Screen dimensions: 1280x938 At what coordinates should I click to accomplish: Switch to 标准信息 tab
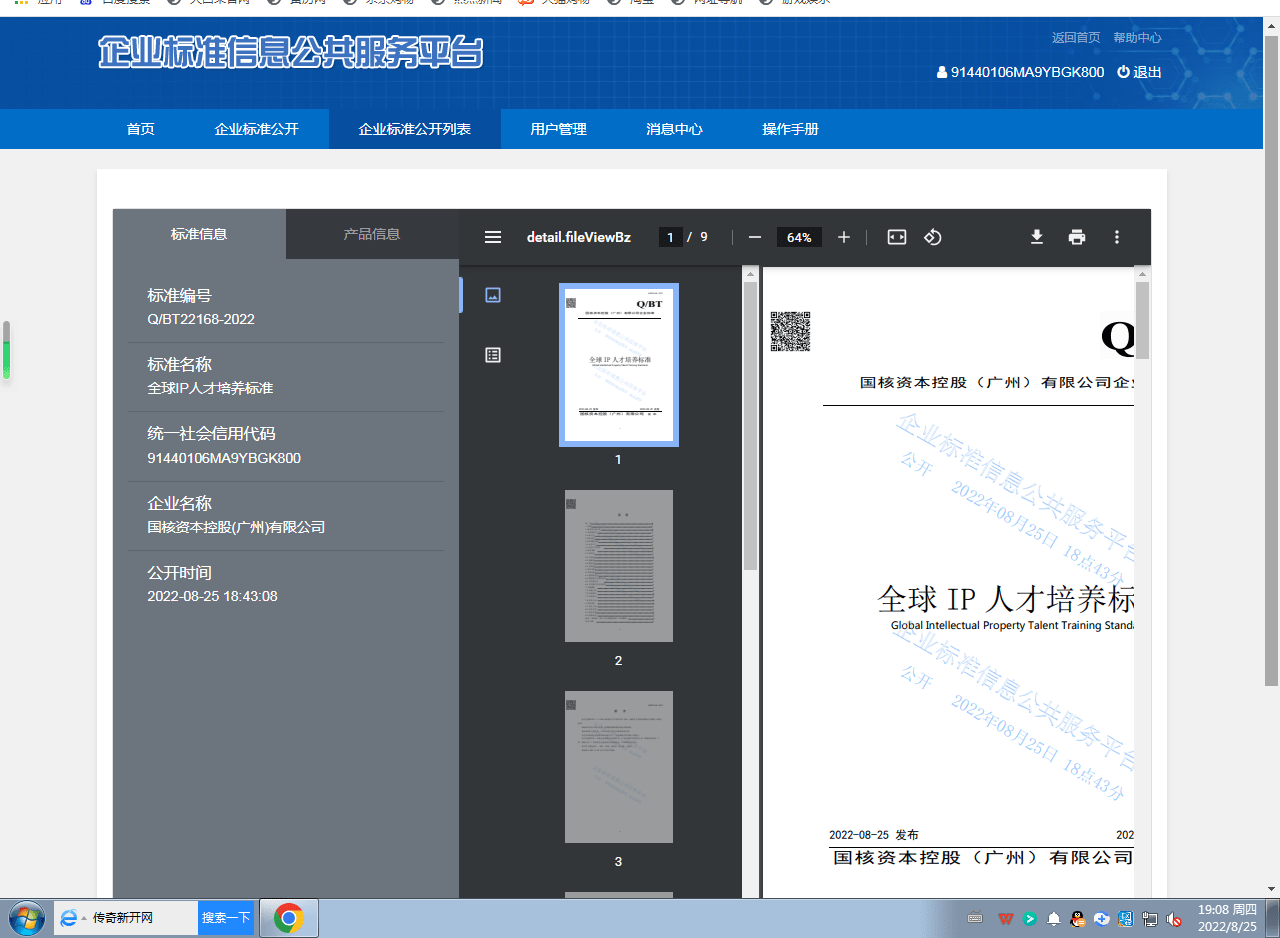(199, 234)
